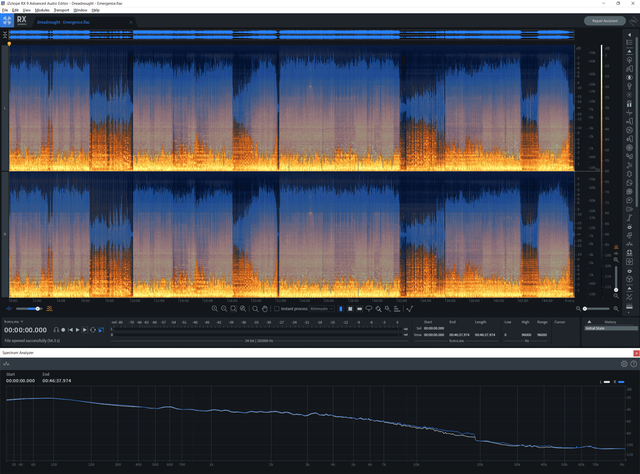This screenshot has height=474, width=640.
Task: Select the Time selection tool
Action: tap(341, 309)
